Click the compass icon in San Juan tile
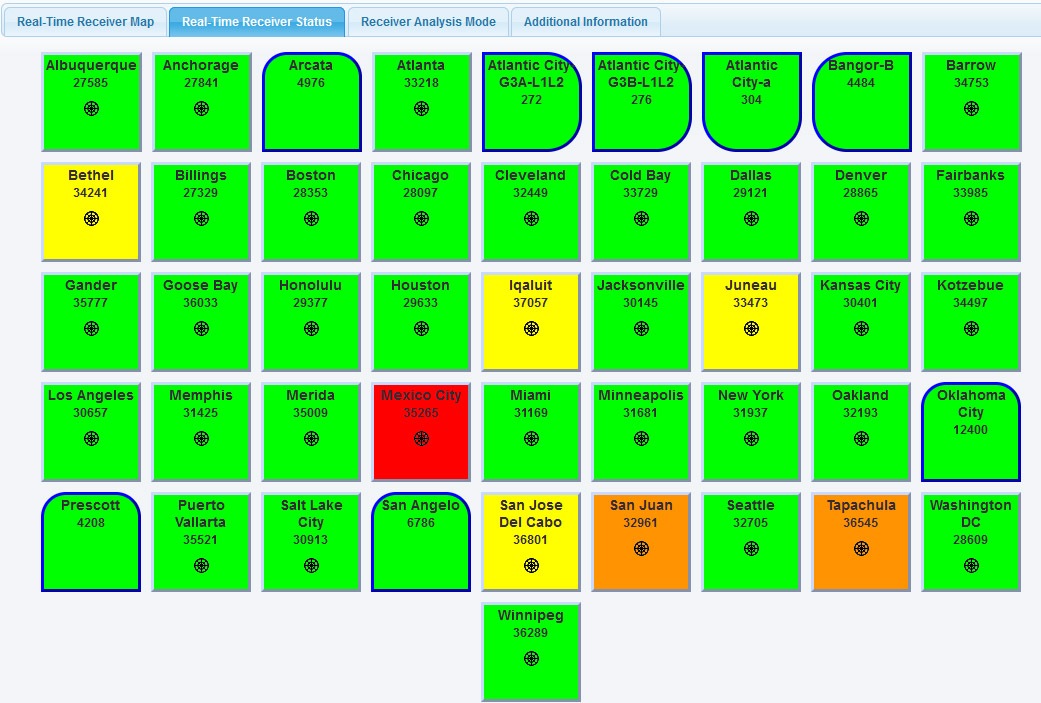 click(641, 548)
